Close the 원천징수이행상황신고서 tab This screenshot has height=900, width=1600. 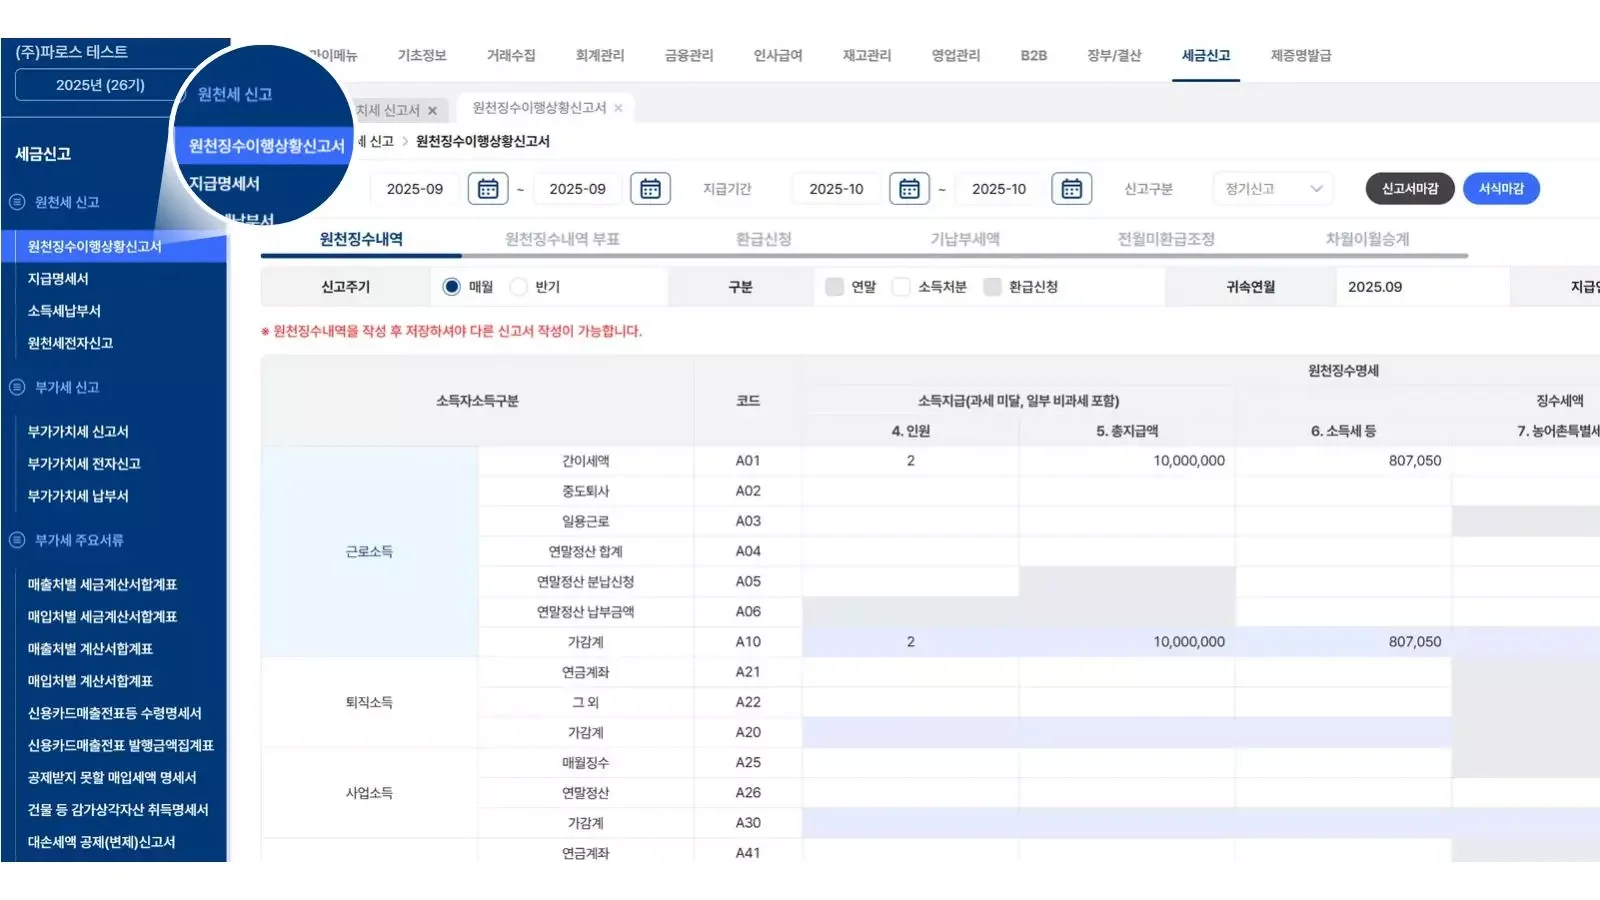pos(620,110)
